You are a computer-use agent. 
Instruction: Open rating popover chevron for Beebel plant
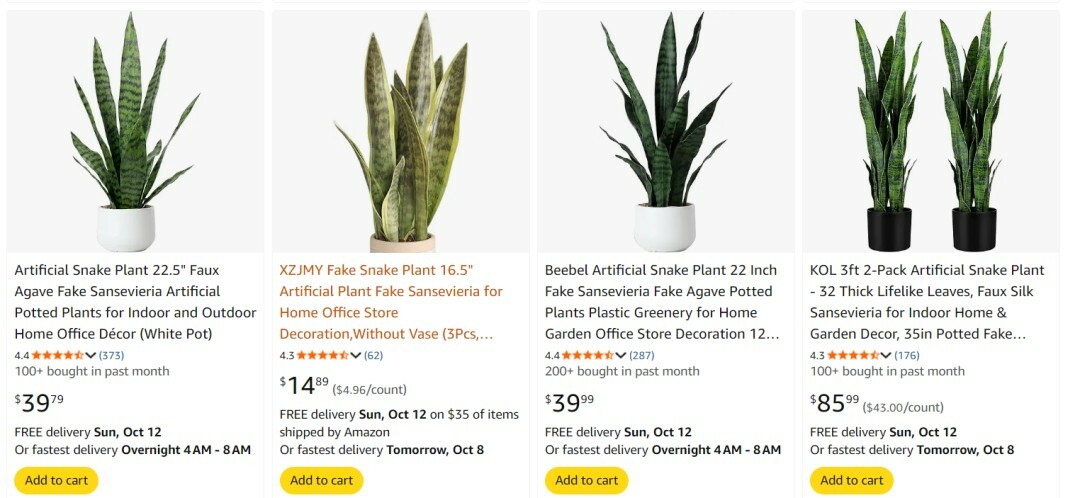tap(621, 355)
